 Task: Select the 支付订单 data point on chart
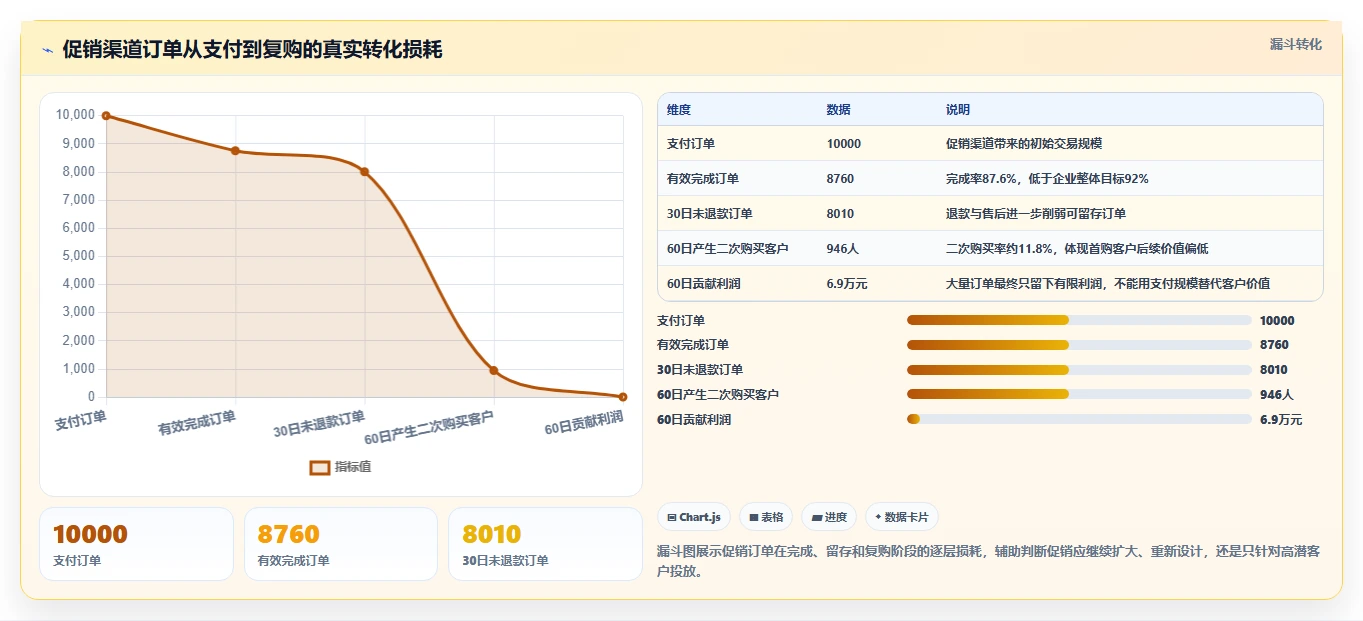coord(106,116)
